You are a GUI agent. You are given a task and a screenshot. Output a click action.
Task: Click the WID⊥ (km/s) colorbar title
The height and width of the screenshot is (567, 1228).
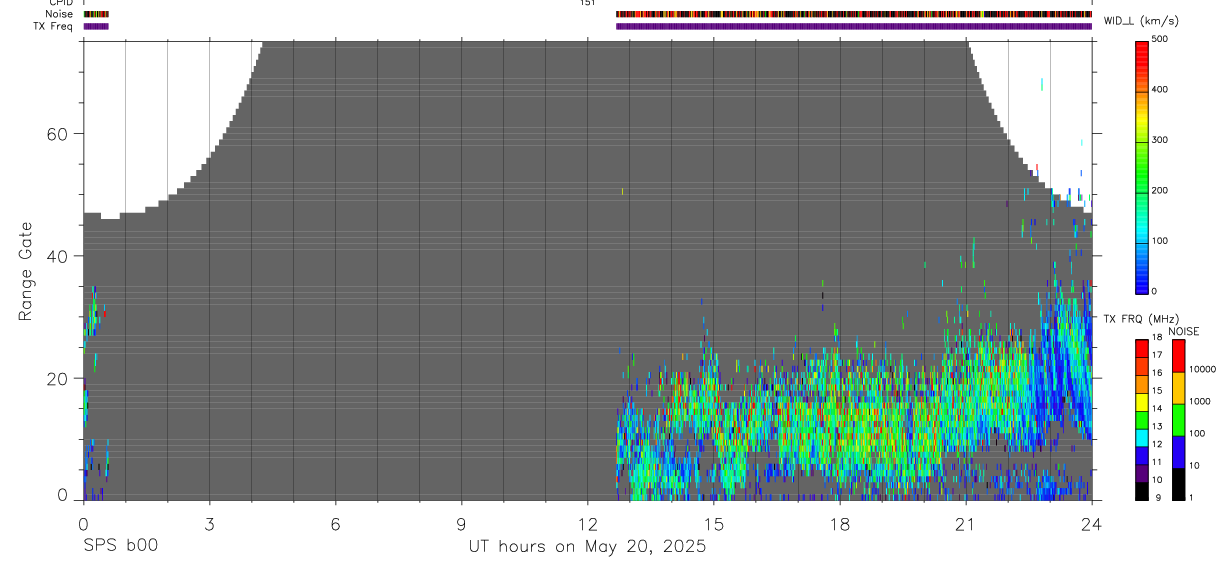point(1143,21)
